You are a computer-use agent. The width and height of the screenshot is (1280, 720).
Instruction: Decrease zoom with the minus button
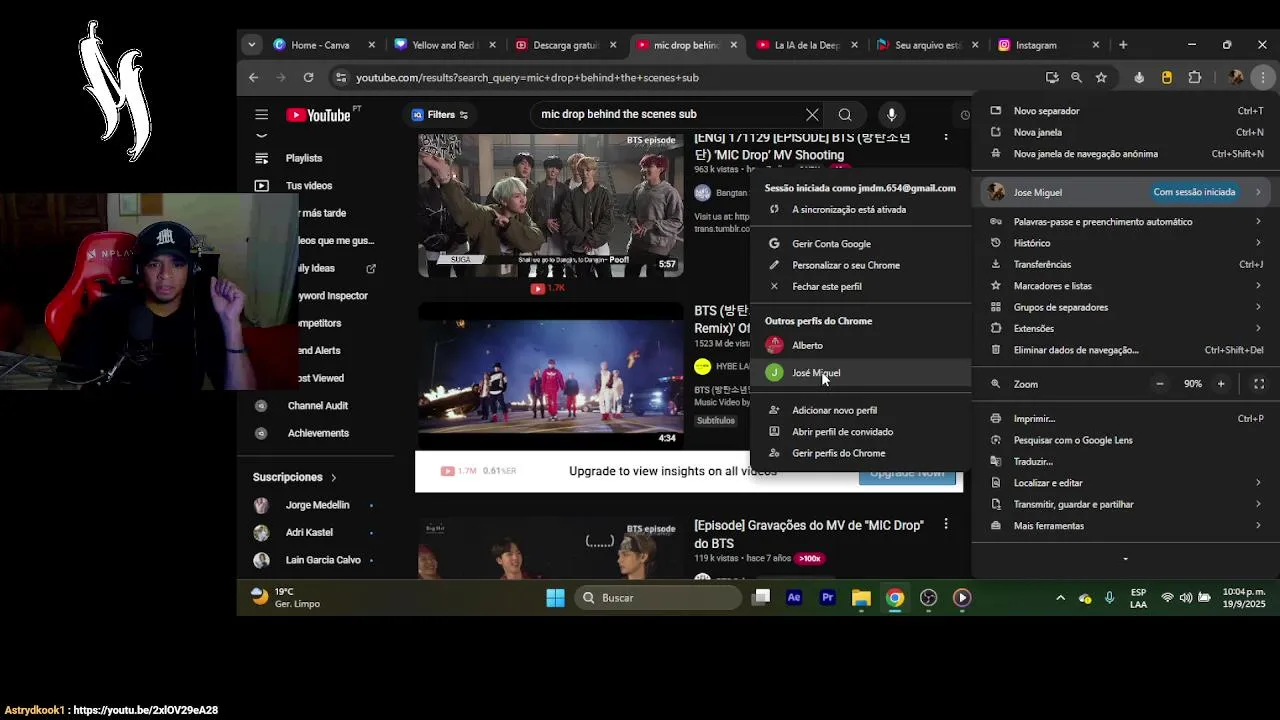[x=1160, y=384]
